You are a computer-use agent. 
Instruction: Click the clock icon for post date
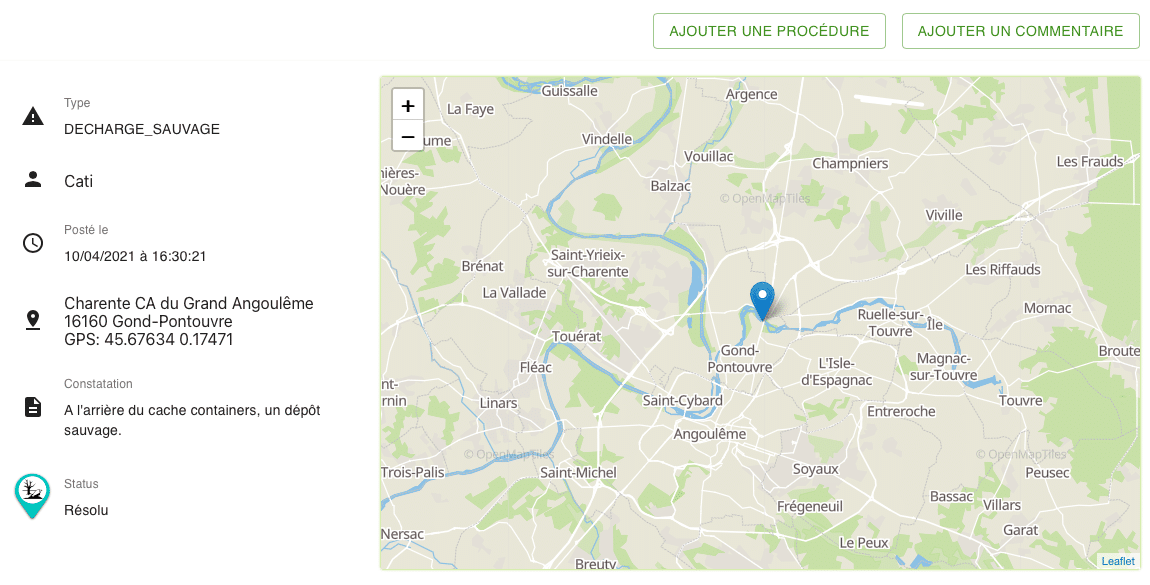click(x=33, y=243)
